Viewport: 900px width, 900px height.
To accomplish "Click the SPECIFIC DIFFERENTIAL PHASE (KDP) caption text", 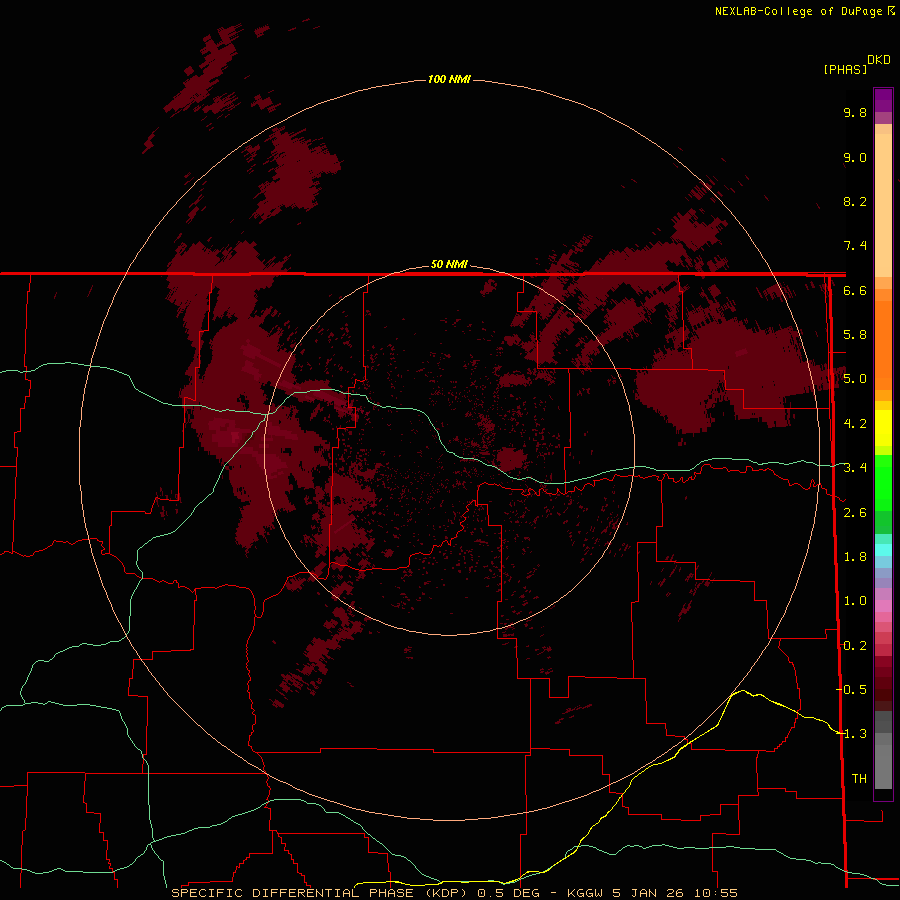I will pos(319,893).
